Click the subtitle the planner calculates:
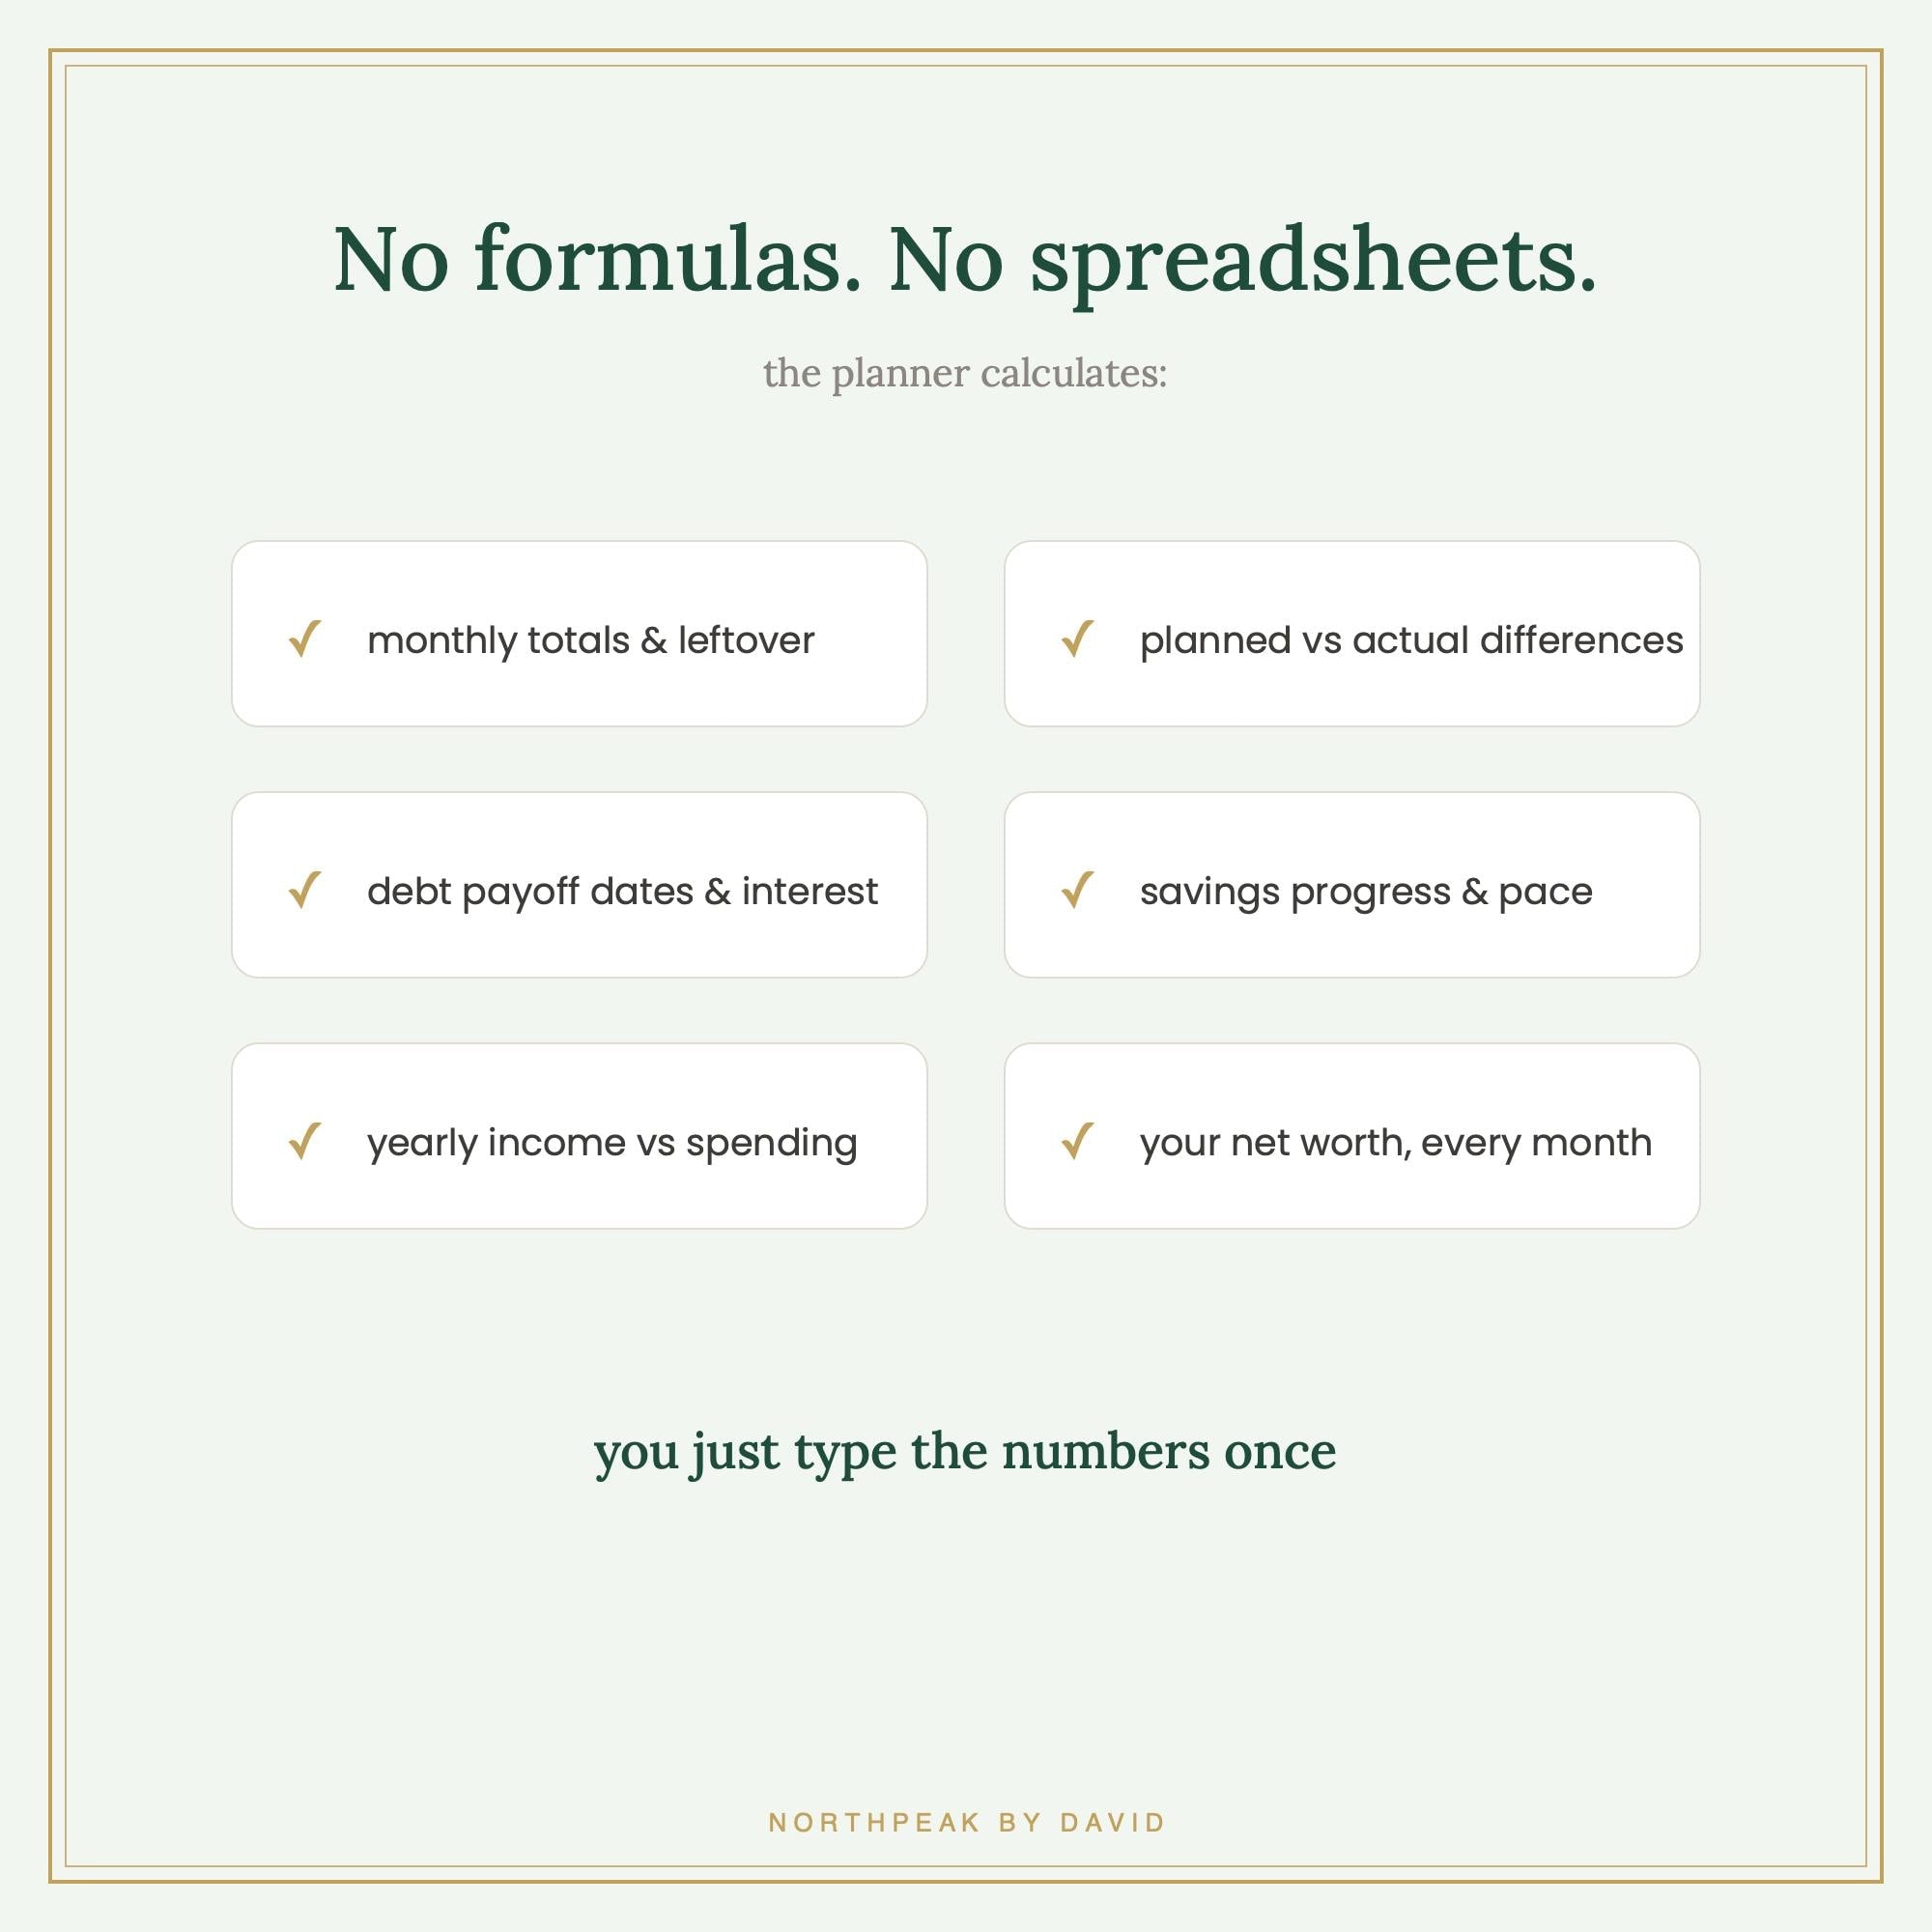The image size is (1932, 1932). click(965, 374)
